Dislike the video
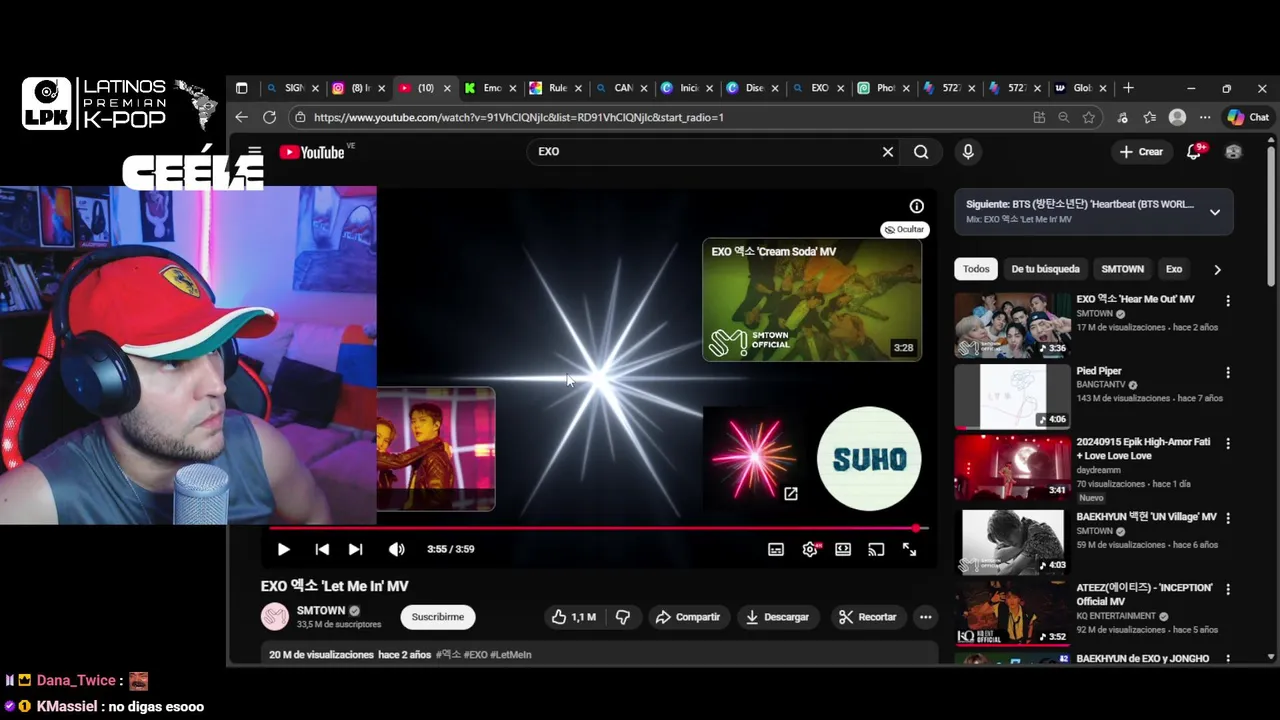Screen dimensions: 1280x720 622,617
